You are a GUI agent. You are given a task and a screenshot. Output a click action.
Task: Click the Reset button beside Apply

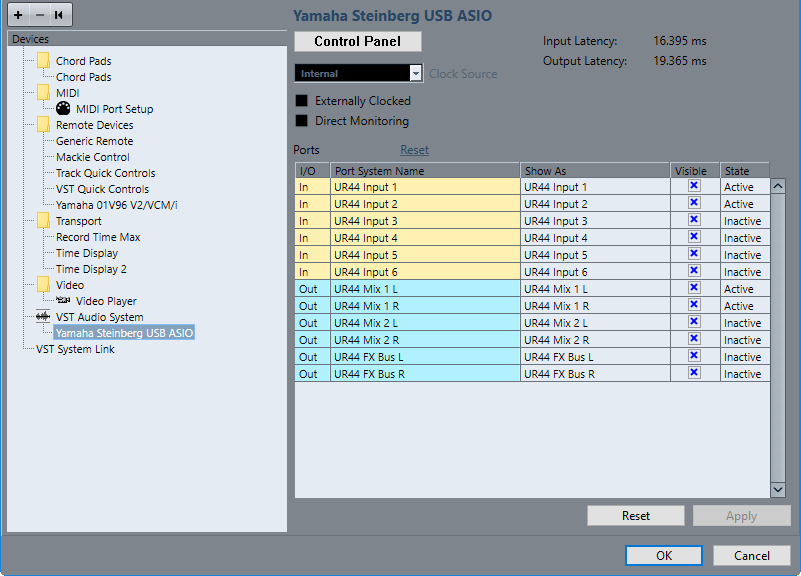(x=635, y=516)
